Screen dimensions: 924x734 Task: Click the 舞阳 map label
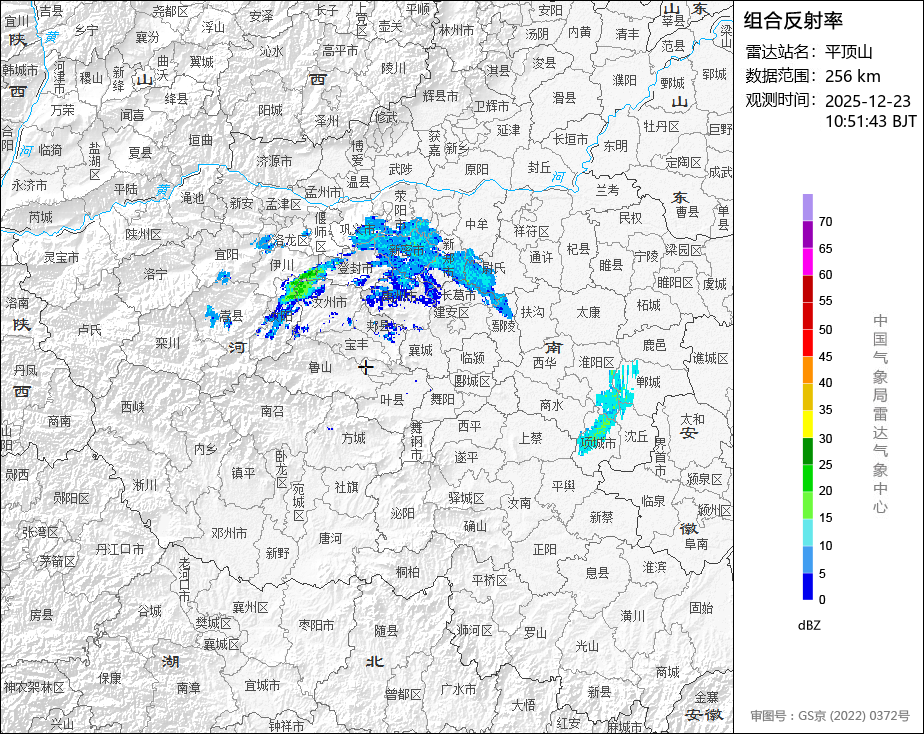pyautogui.click(x=442, y=399)
